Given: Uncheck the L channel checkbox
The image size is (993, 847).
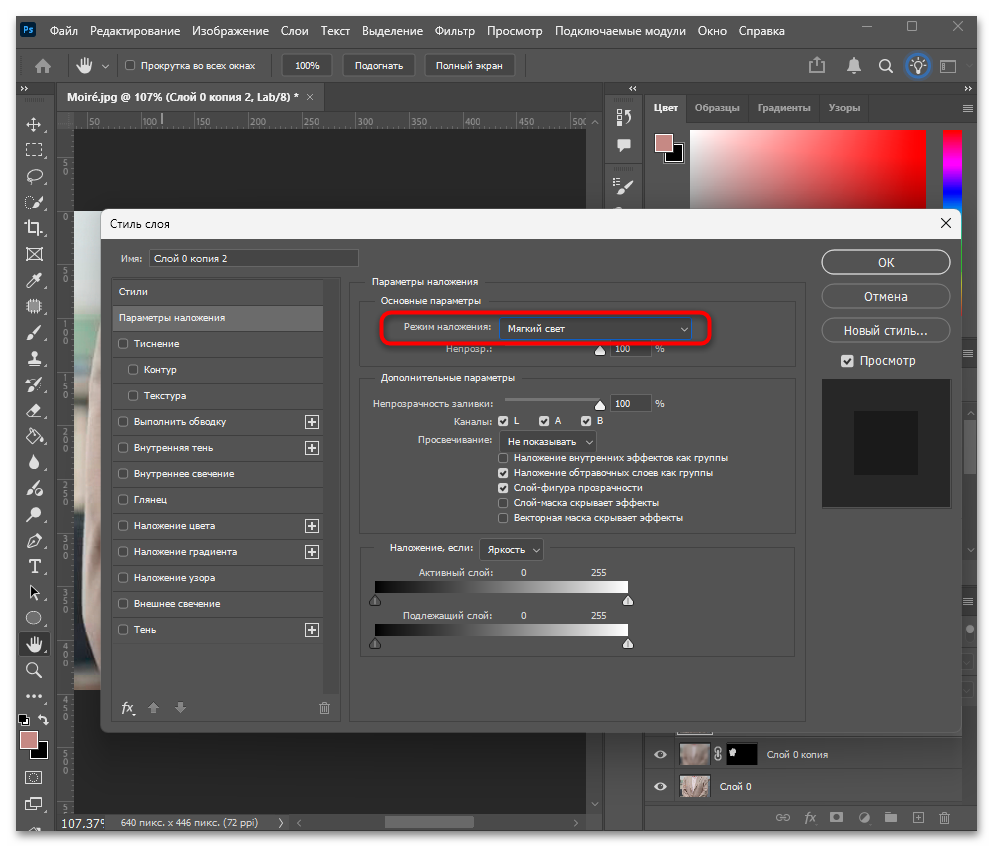Looking at the screenshot, I should [x=503, y=421].
